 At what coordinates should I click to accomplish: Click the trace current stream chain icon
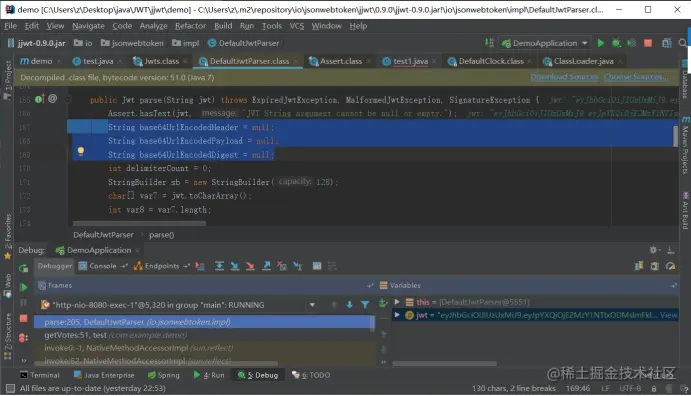(332, 266)
